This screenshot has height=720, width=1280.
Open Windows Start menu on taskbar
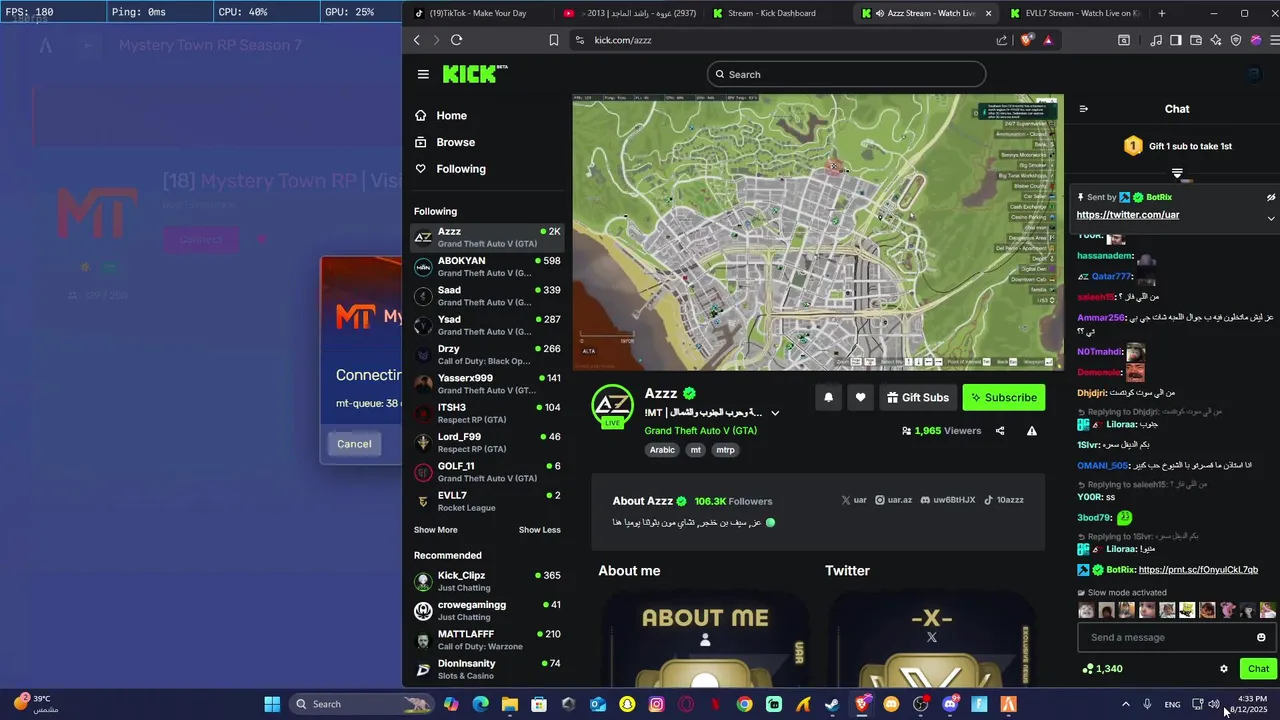pyautogui.click(x=272, y=704)
